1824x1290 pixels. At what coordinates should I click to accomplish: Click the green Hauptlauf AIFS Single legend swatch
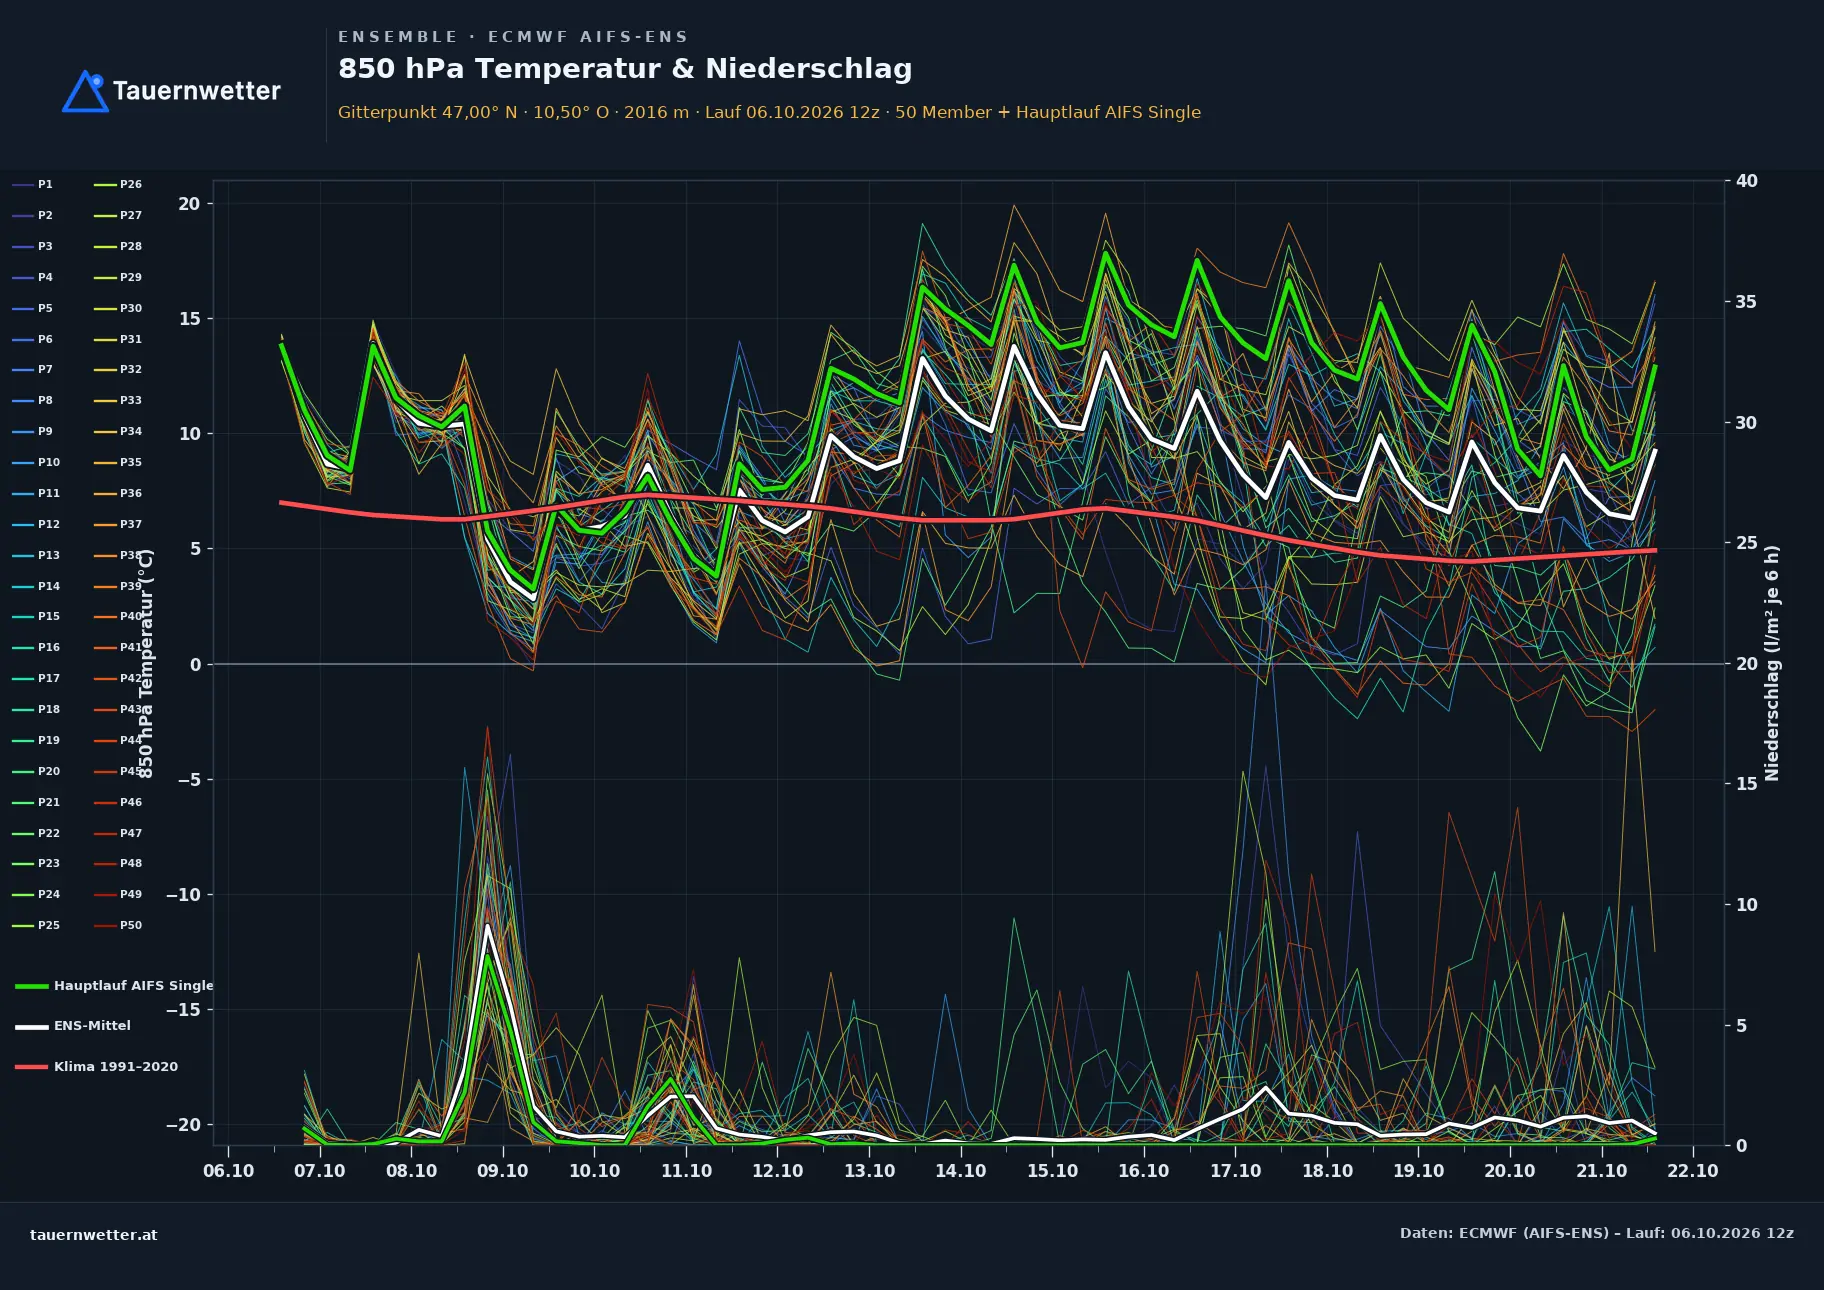32,986
